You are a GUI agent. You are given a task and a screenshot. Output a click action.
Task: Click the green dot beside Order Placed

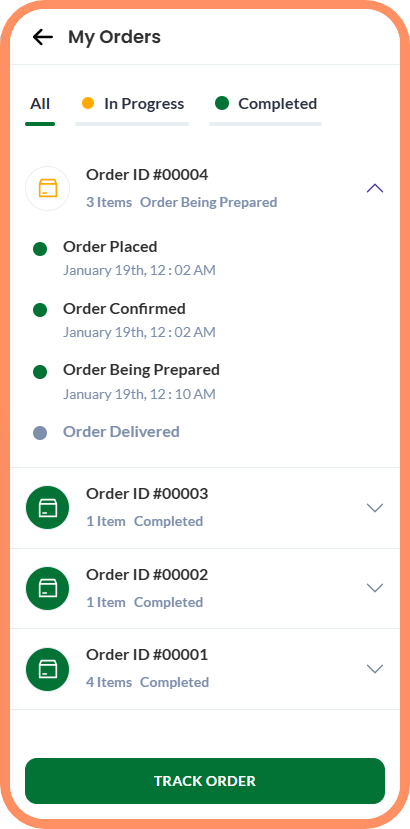coord(40,248)
